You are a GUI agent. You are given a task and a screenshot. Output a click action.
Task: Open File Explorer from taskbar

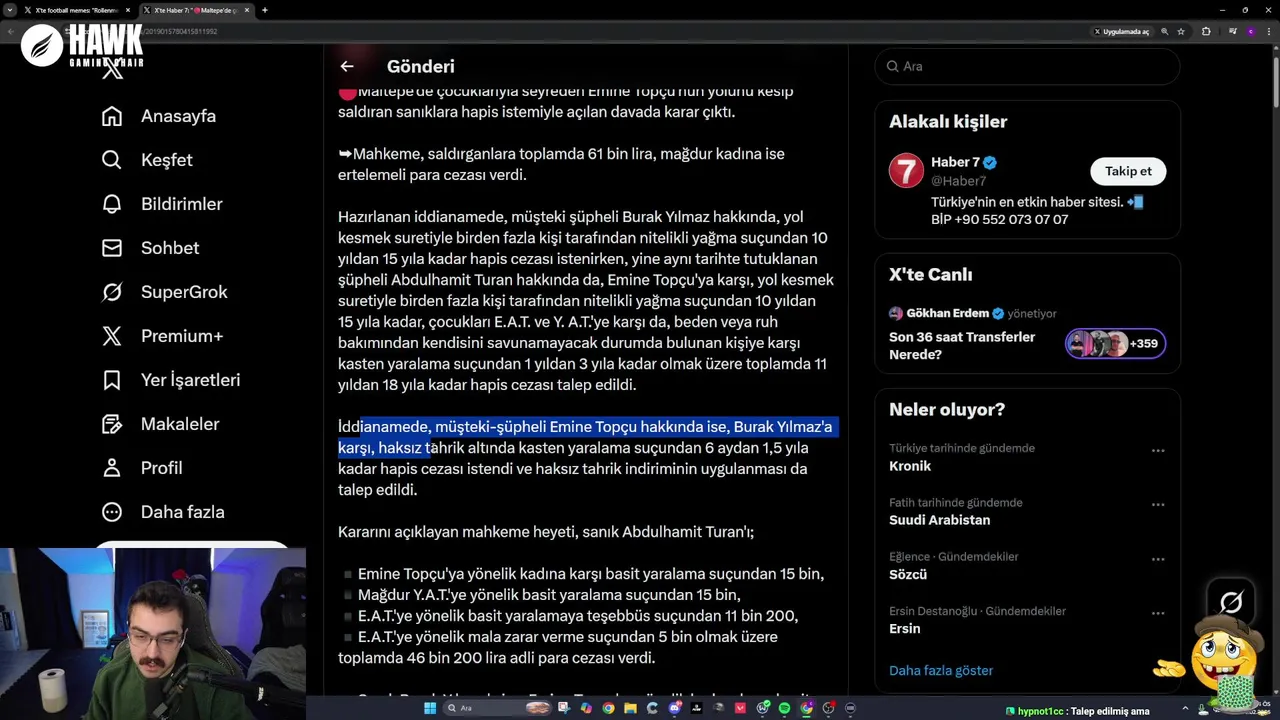point(630,708)
